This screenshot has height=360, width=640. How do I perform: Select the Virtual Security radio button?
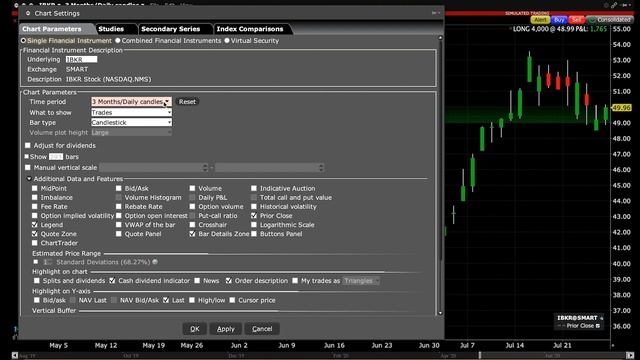[227, 40]
